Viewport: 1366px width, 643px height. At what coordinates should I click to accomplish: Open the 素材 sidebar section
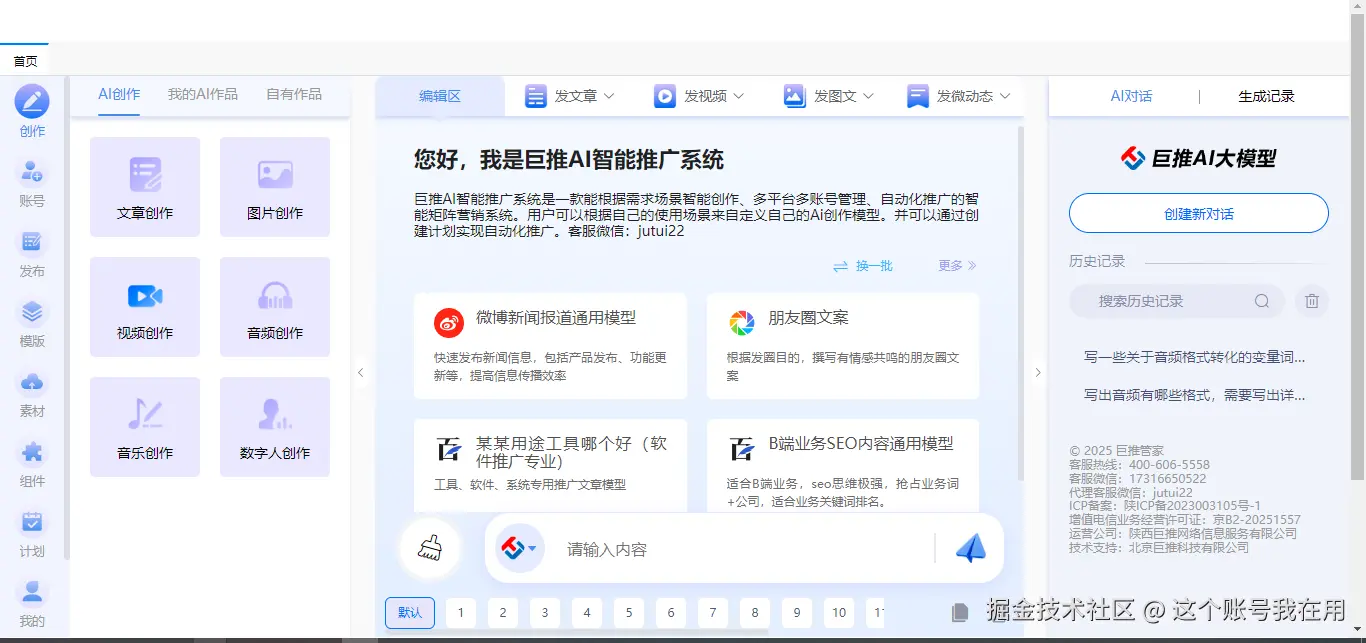click(x=32, y=392)
